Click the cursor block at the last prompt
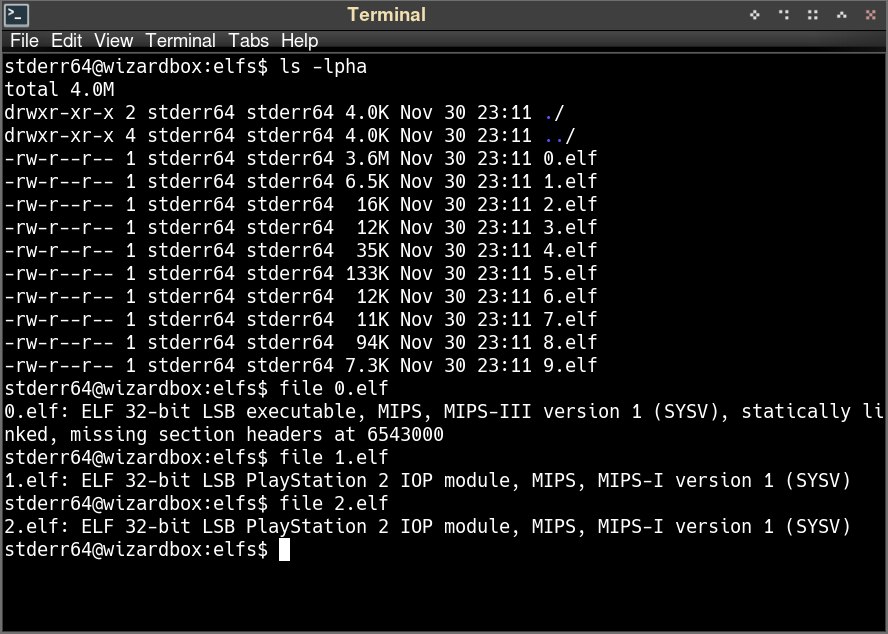Screen dimensions: 888x634 [284, 549]
